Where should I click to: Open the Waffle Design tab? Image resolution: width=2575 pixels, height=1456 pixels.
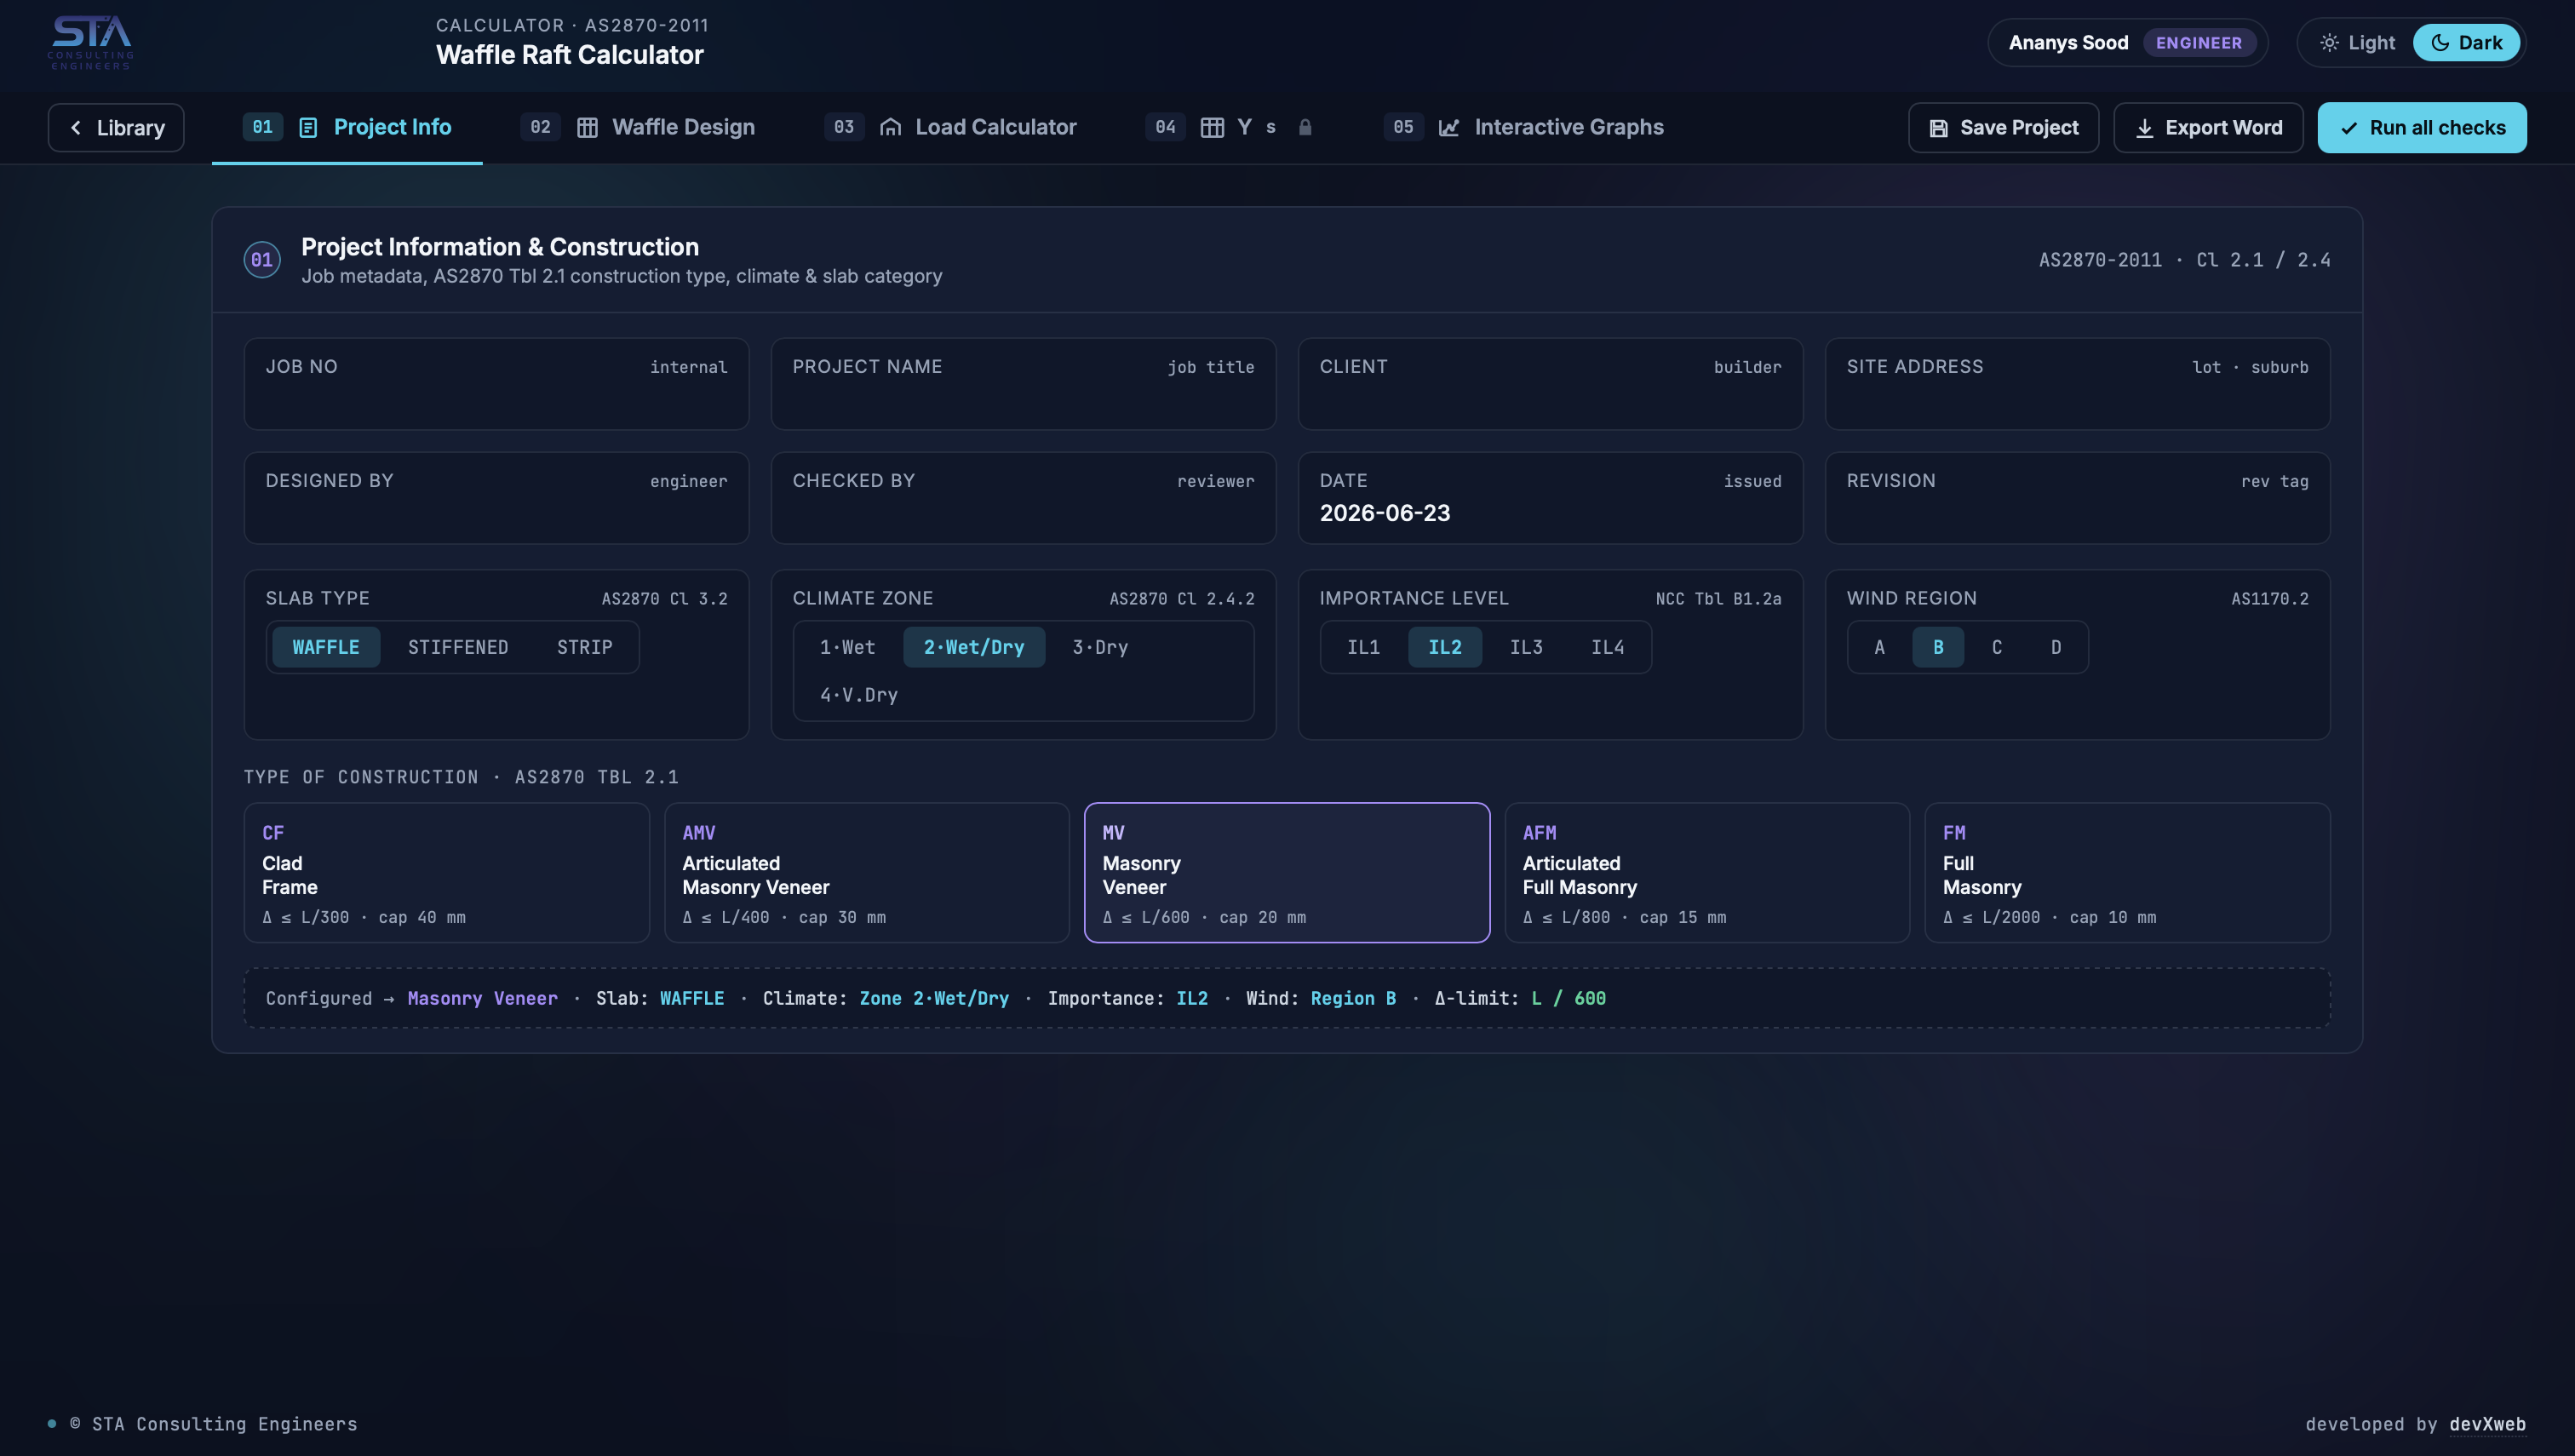click(x=666, y=128)
